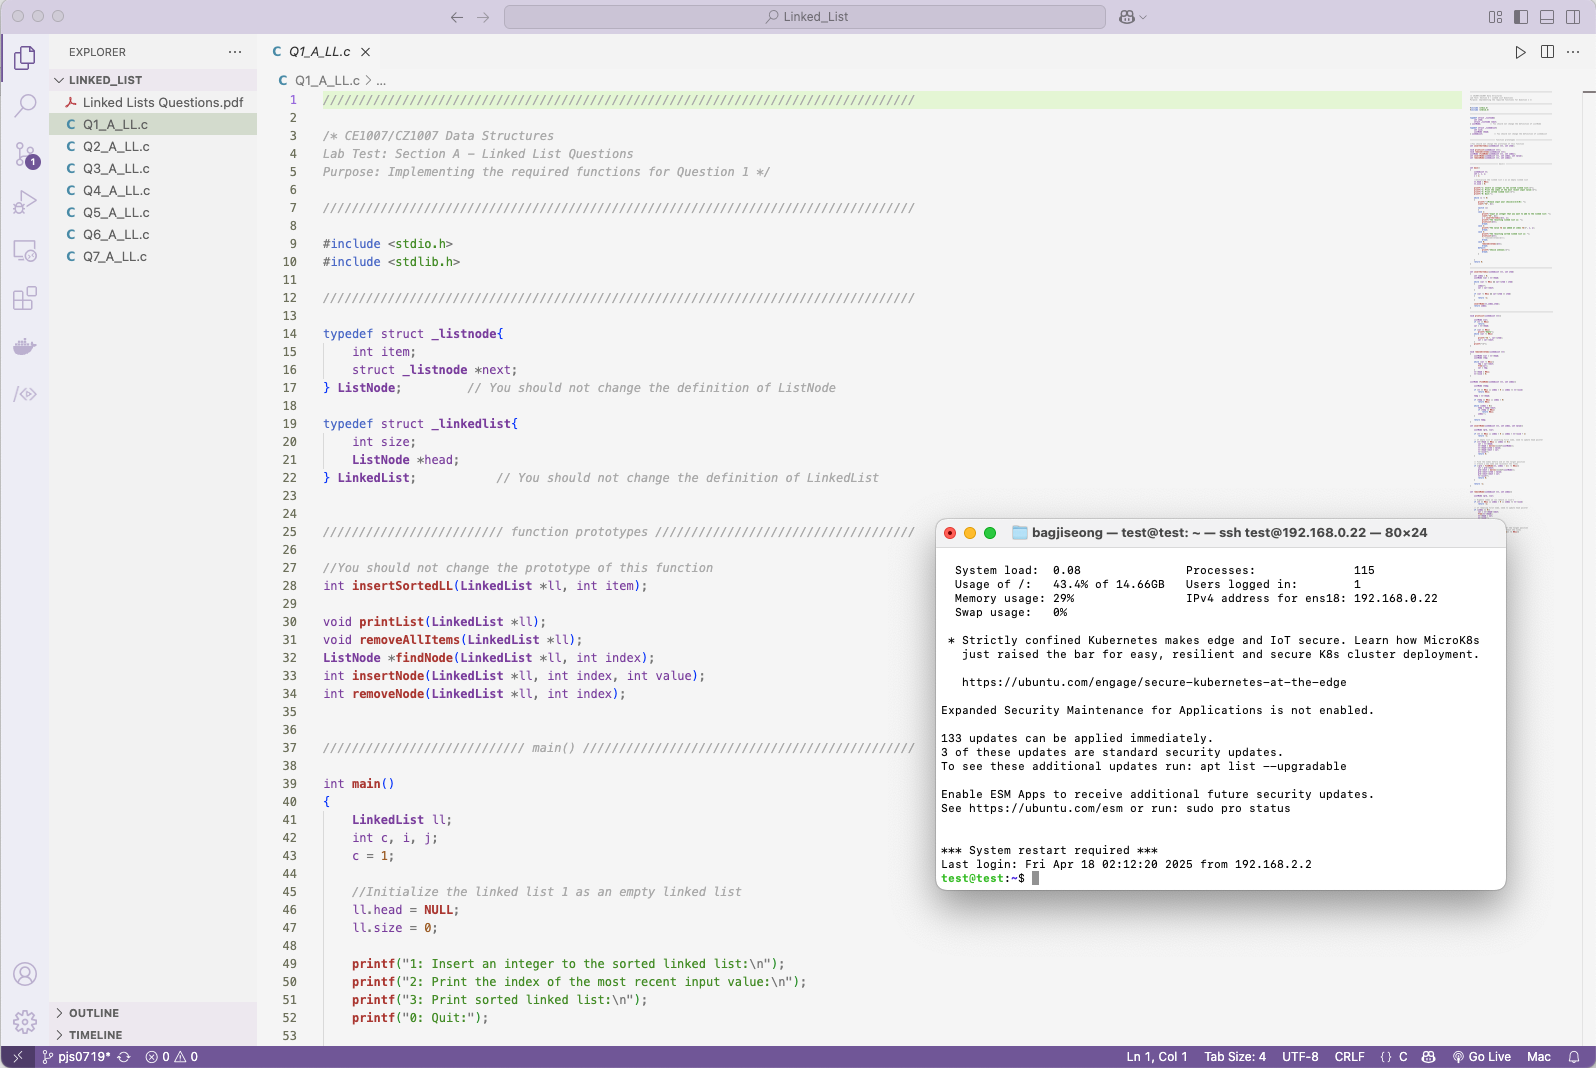
Task: Open Remote Explorer view
Action: tap(25, 250)
